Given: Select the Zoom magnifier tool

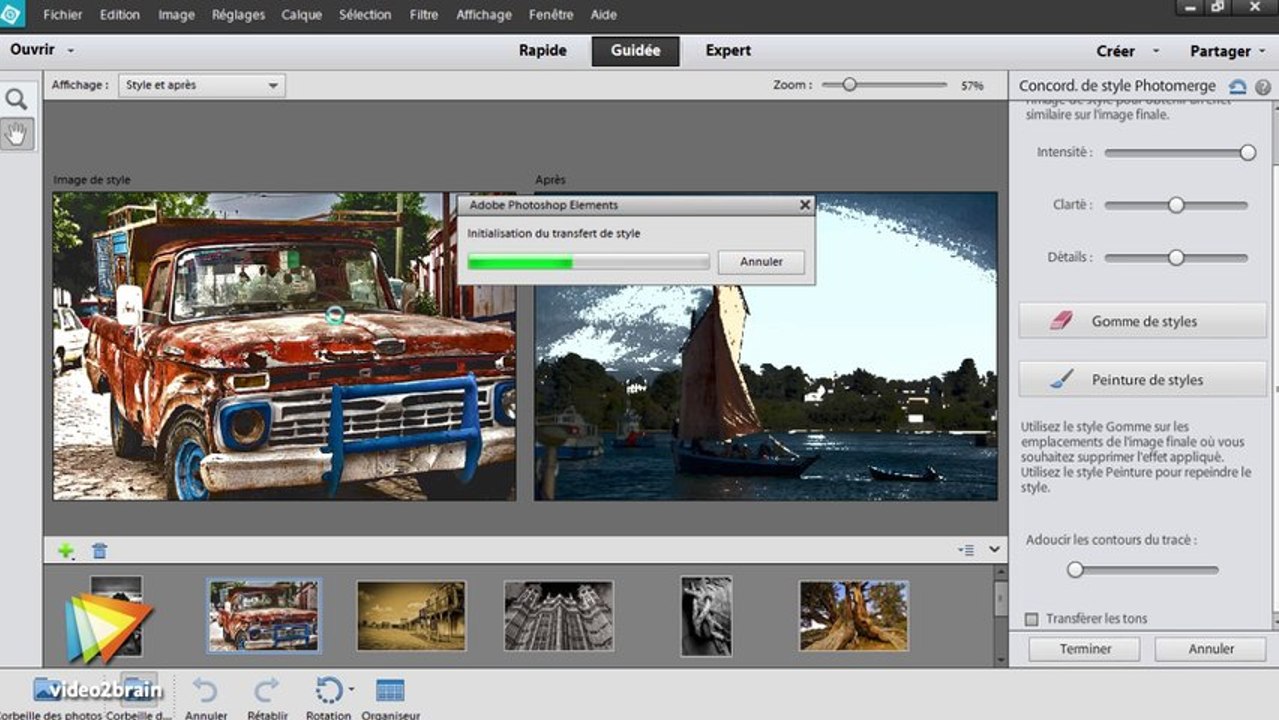Looking at the screenshot, I should pos(16,99).
